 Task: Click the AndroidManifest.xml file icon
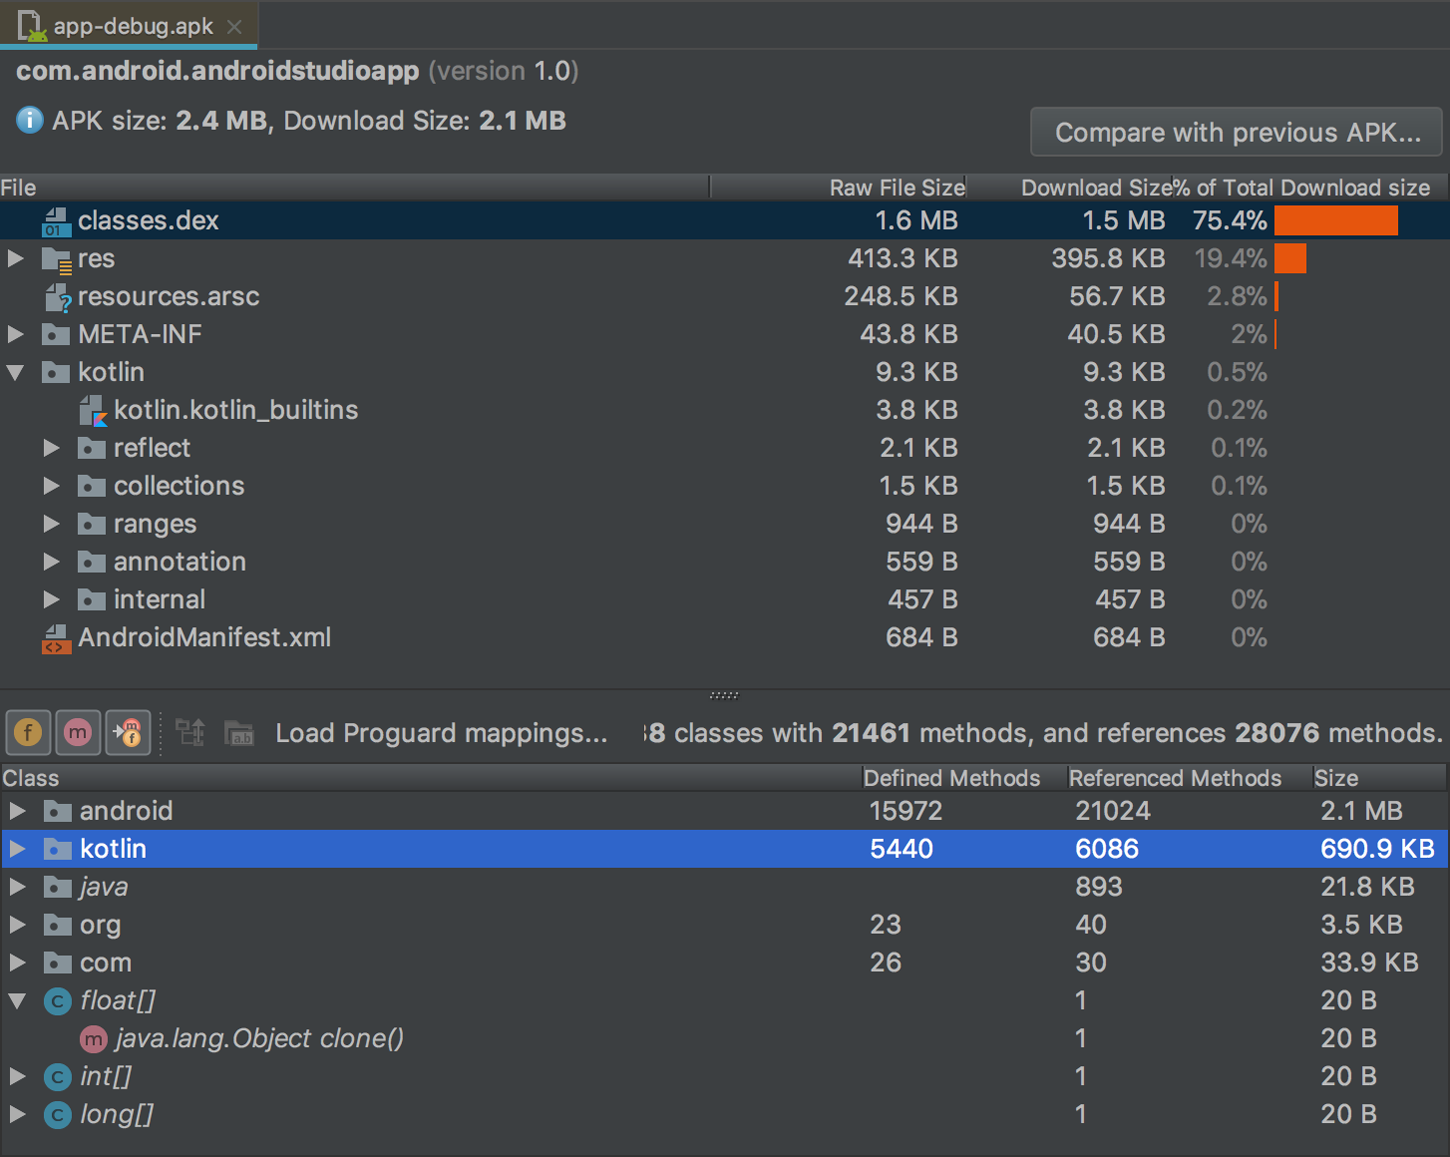56,638
